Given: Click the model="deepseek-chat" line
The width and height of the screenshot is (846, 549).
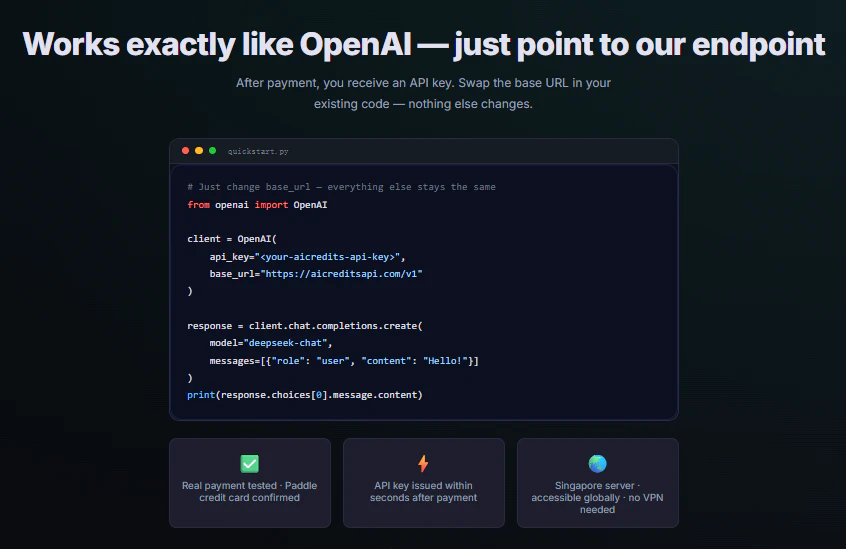Looking at the screenshot, I should 271,342.
